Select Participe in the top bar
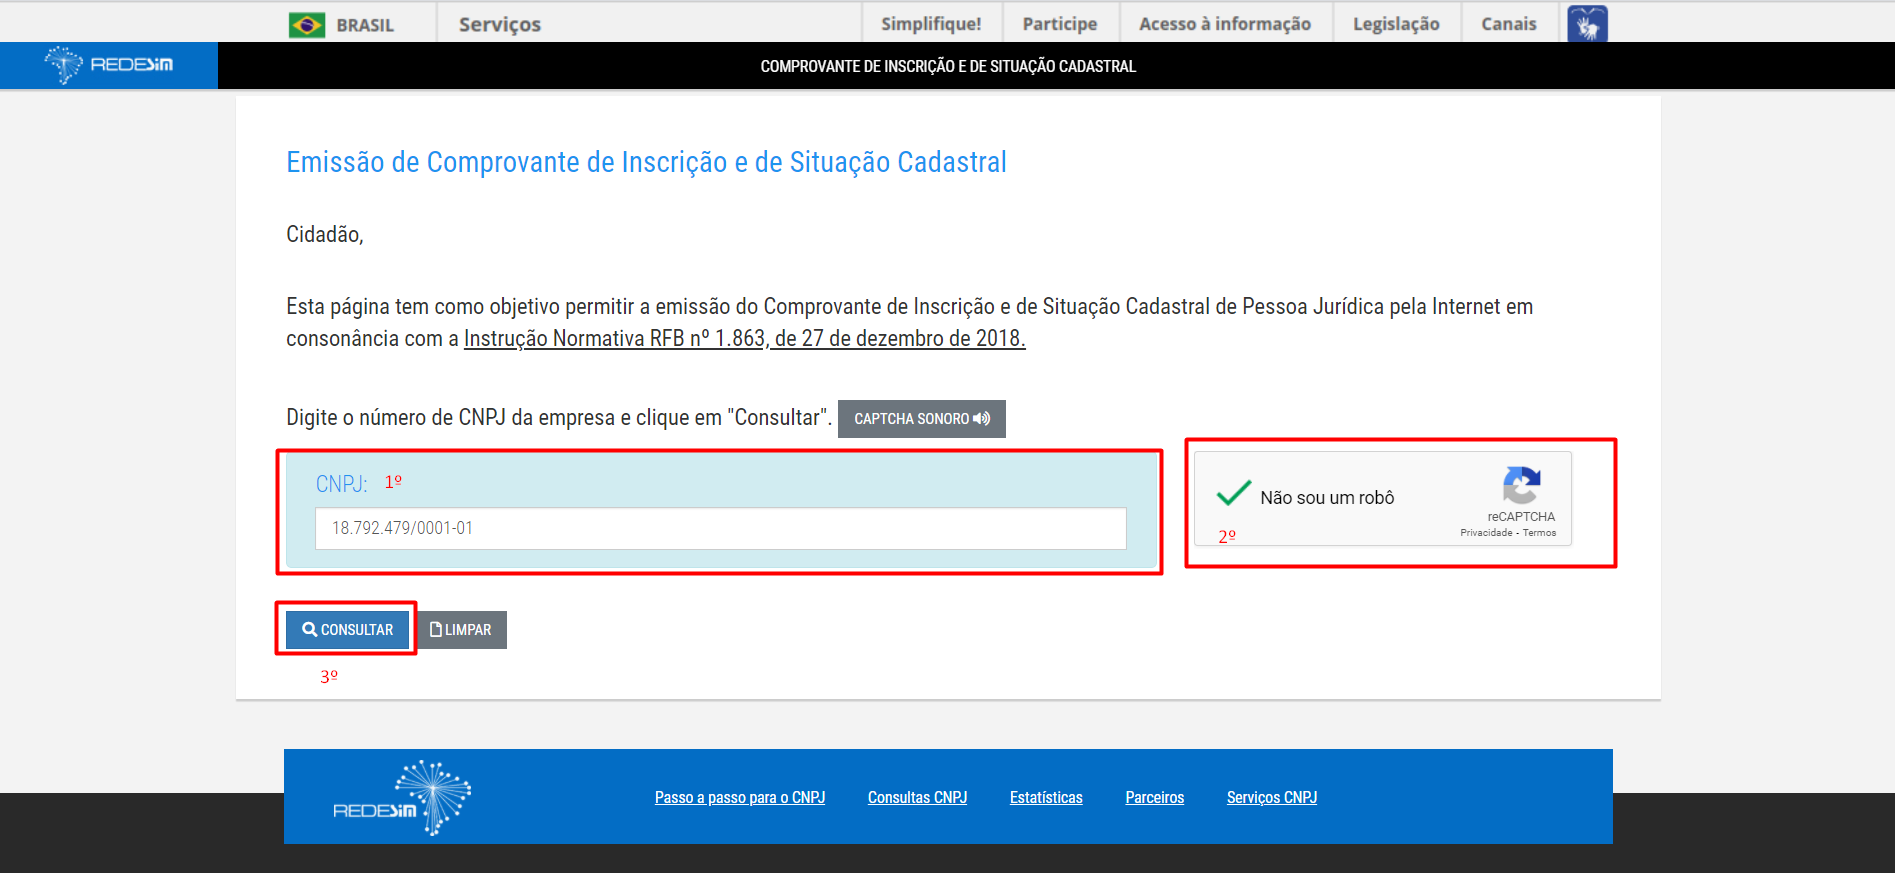 click(x=1059, y=24)
